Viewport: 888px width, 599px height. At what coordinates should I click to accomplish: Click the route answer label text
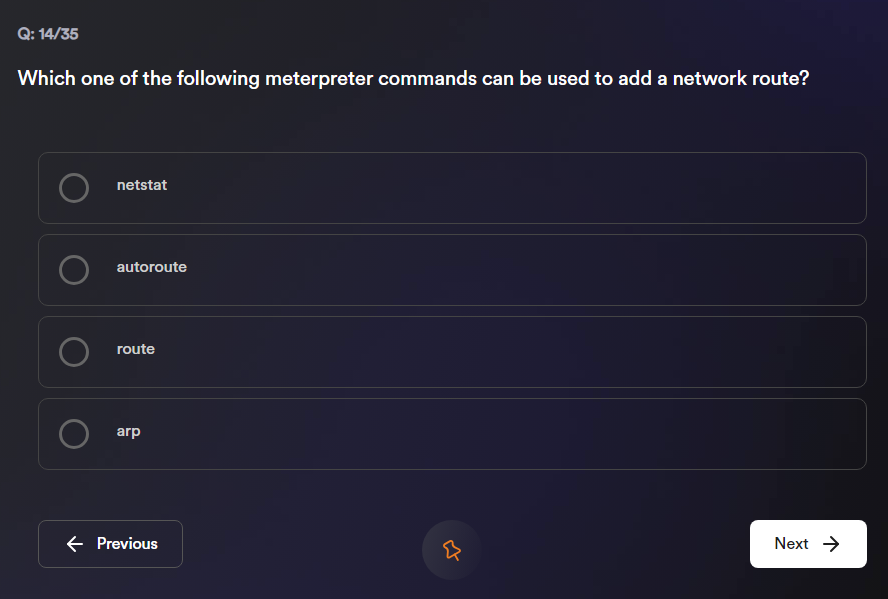point(135,349)
